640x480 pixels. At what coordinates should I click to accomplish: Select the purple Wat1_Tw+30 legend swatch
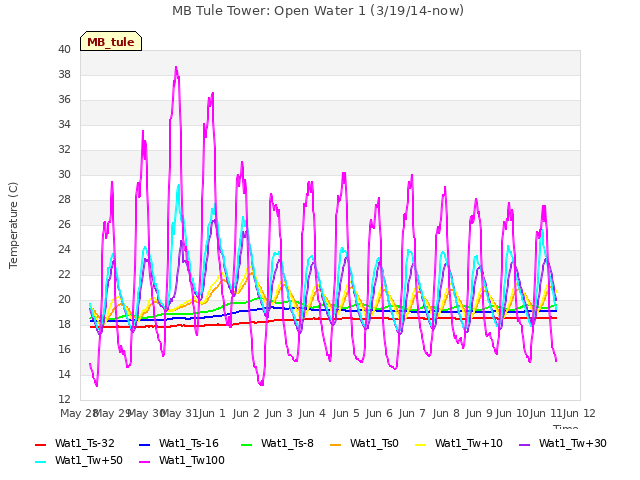[524, 444]
